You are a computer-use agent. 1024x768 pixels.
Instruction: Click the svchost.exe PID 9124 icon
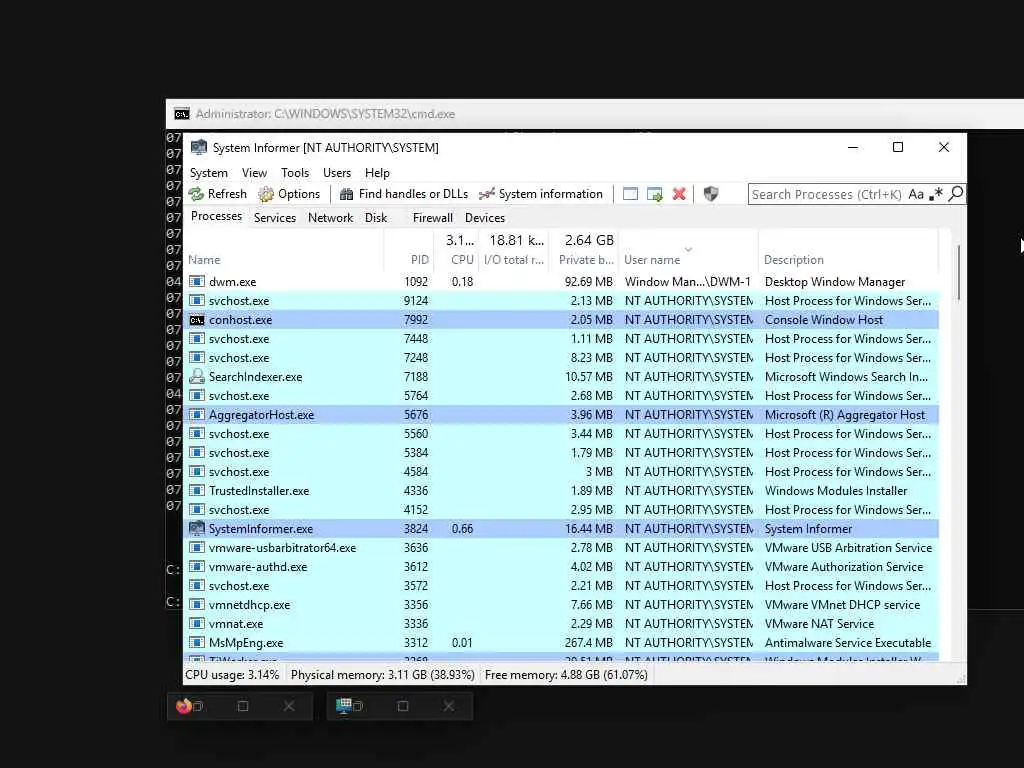point(197,300)
